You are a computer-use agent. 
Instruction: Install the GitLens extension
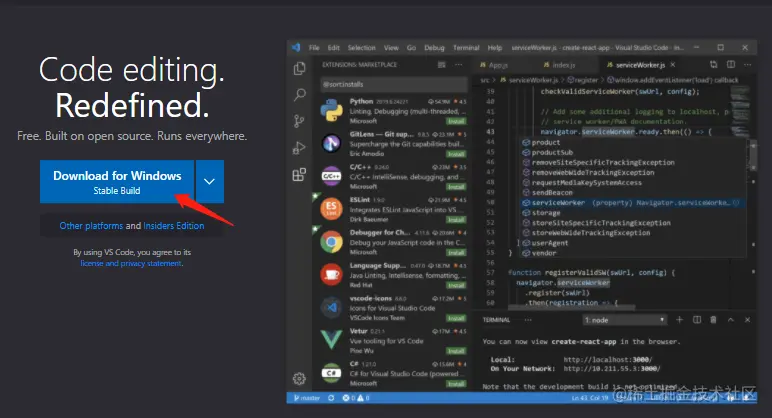456,154
